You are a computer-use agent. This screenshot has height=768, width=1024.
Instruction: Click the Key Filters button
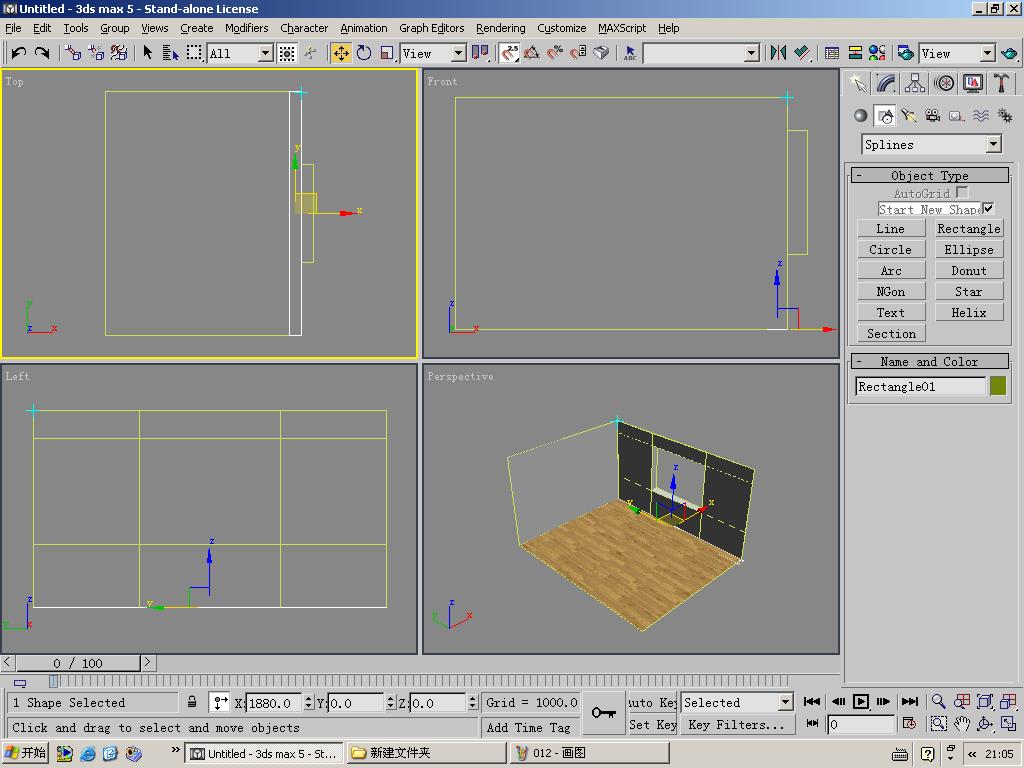736,725
